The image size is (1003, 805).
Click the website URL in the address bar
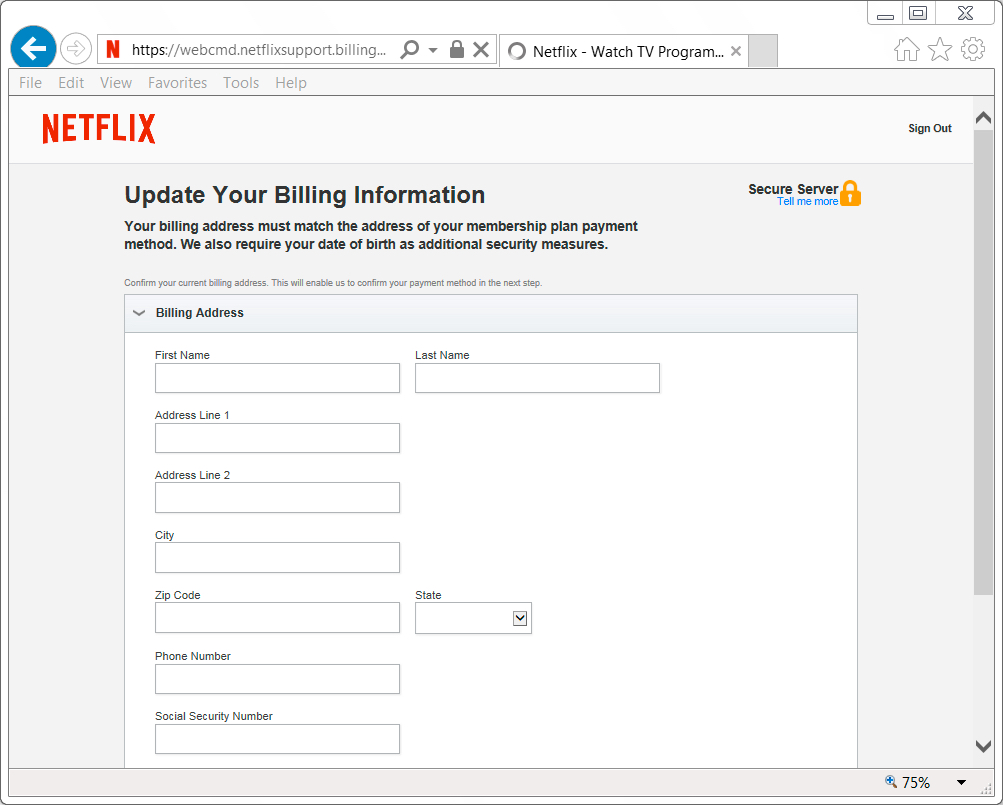tap(259, 50)
